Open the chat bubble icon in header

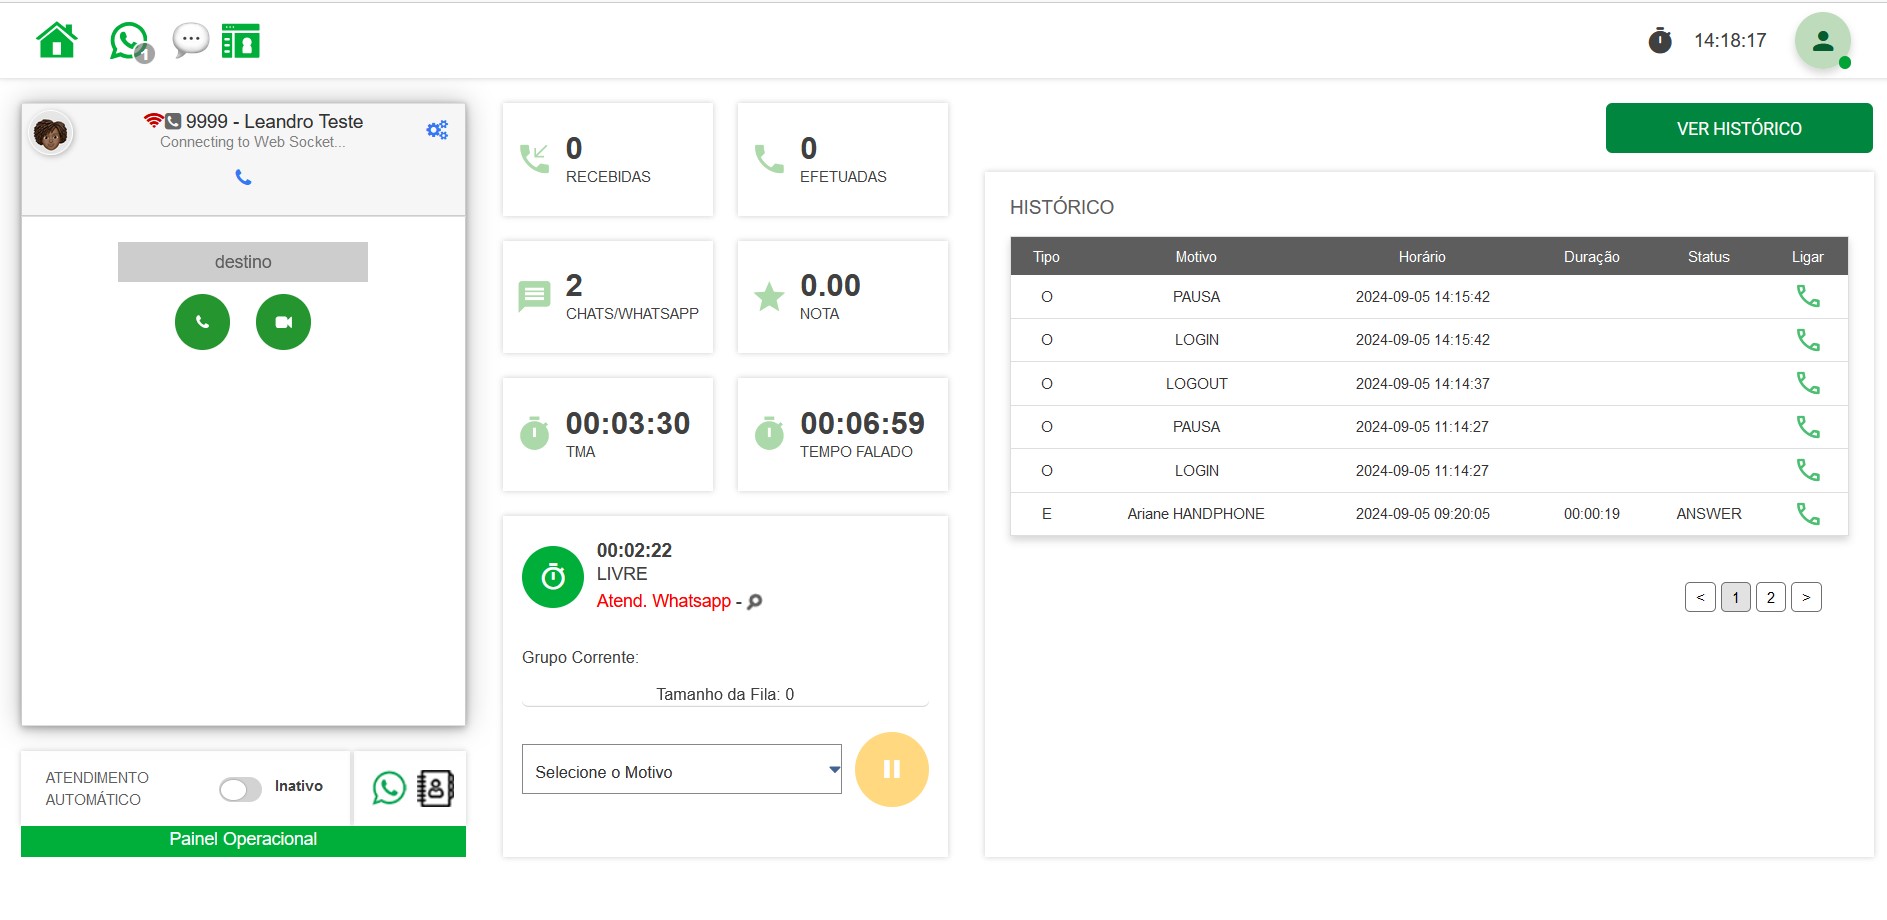pos(190,41)
